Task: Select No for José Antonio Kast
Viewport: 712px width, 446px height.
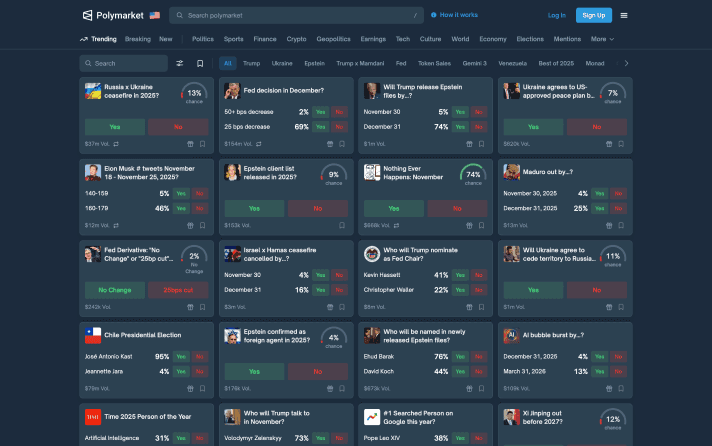Action: point(199,357)
